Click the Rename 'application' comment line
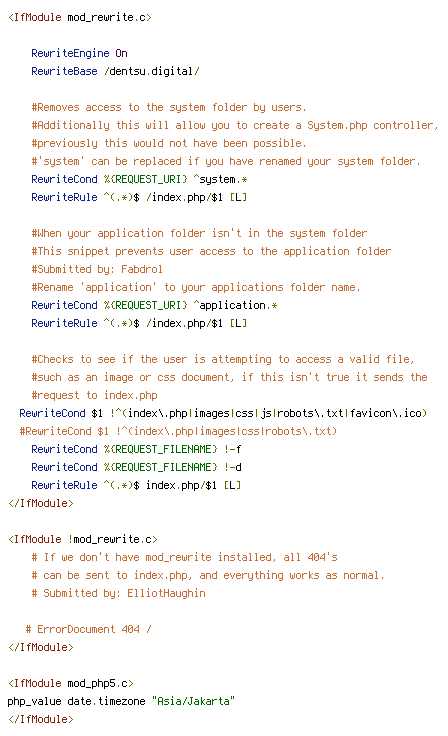The width and height of the screenshot is (448, 736). pyautogui.click(x=196, y=287)
